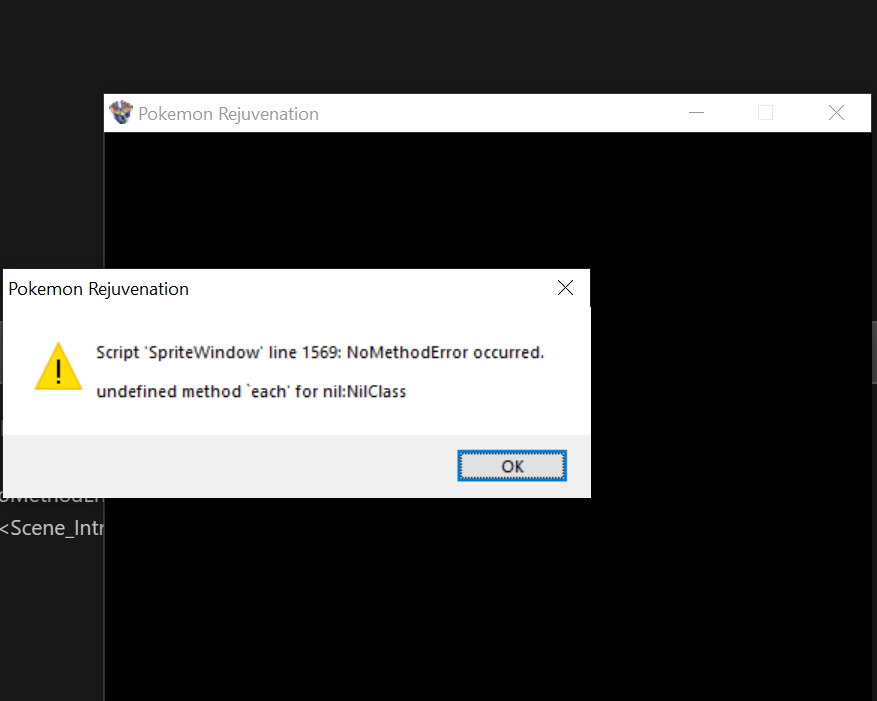This screenshot has width=877, height=701.
Task: Select "undefined method `each' for nil:NilClass" text
Action: click(251, 391)
